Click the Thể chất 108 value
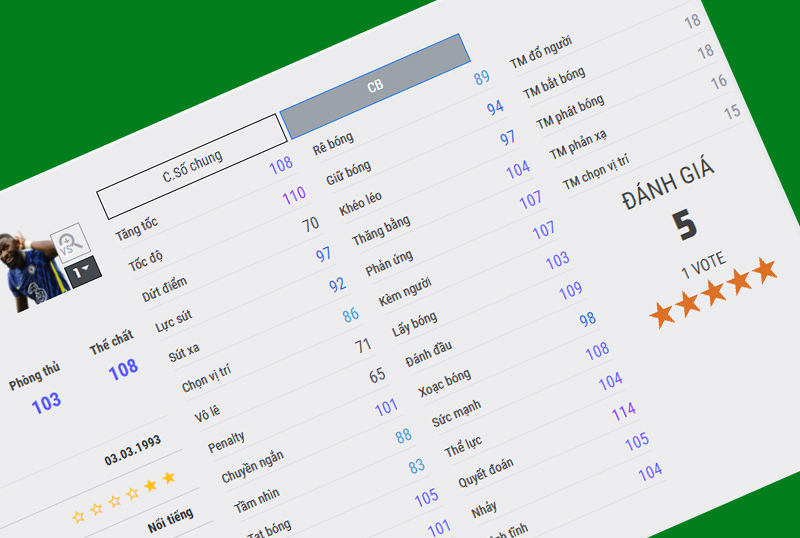Viewport: 800px width, 538px height. pyautogui.click(x=123, y=369)
